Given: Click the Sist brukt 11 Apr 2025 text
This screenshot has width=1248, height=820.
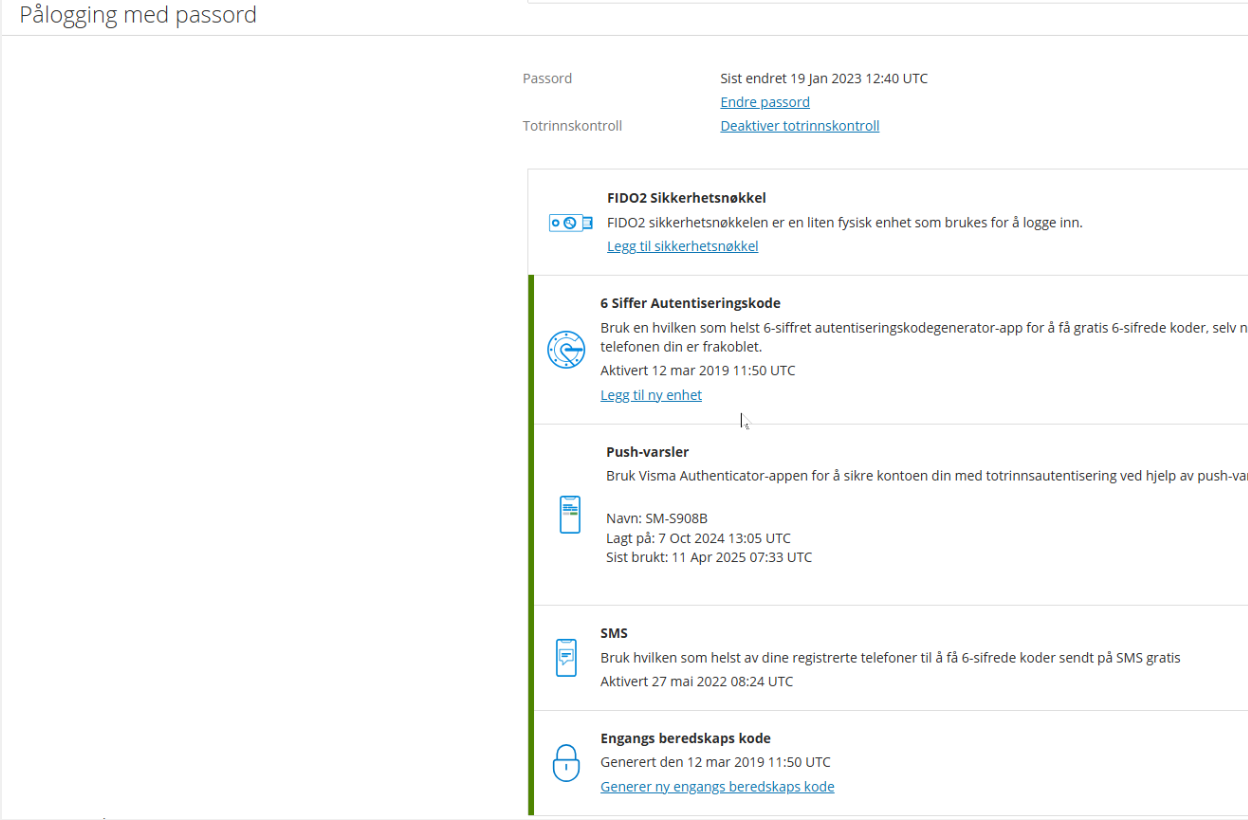Looking at the screenshot, I should [709, 557].
